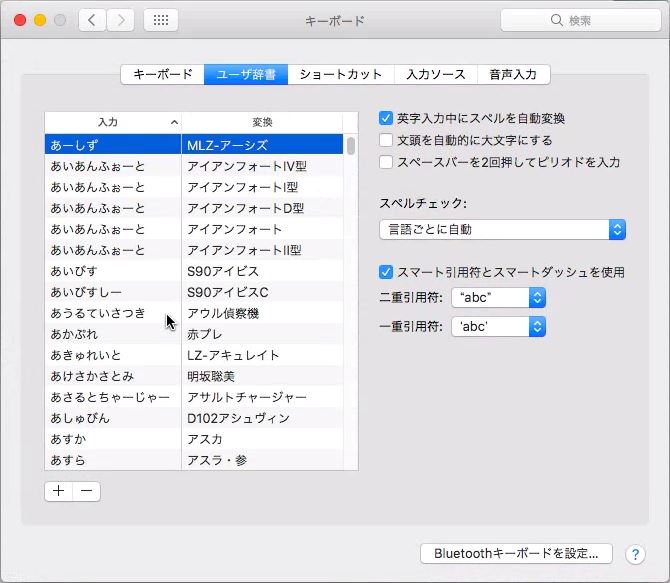This screenshot has width=670, height=583.
Task: Select the S90アイビスC conversion cell
Action: 262,292
